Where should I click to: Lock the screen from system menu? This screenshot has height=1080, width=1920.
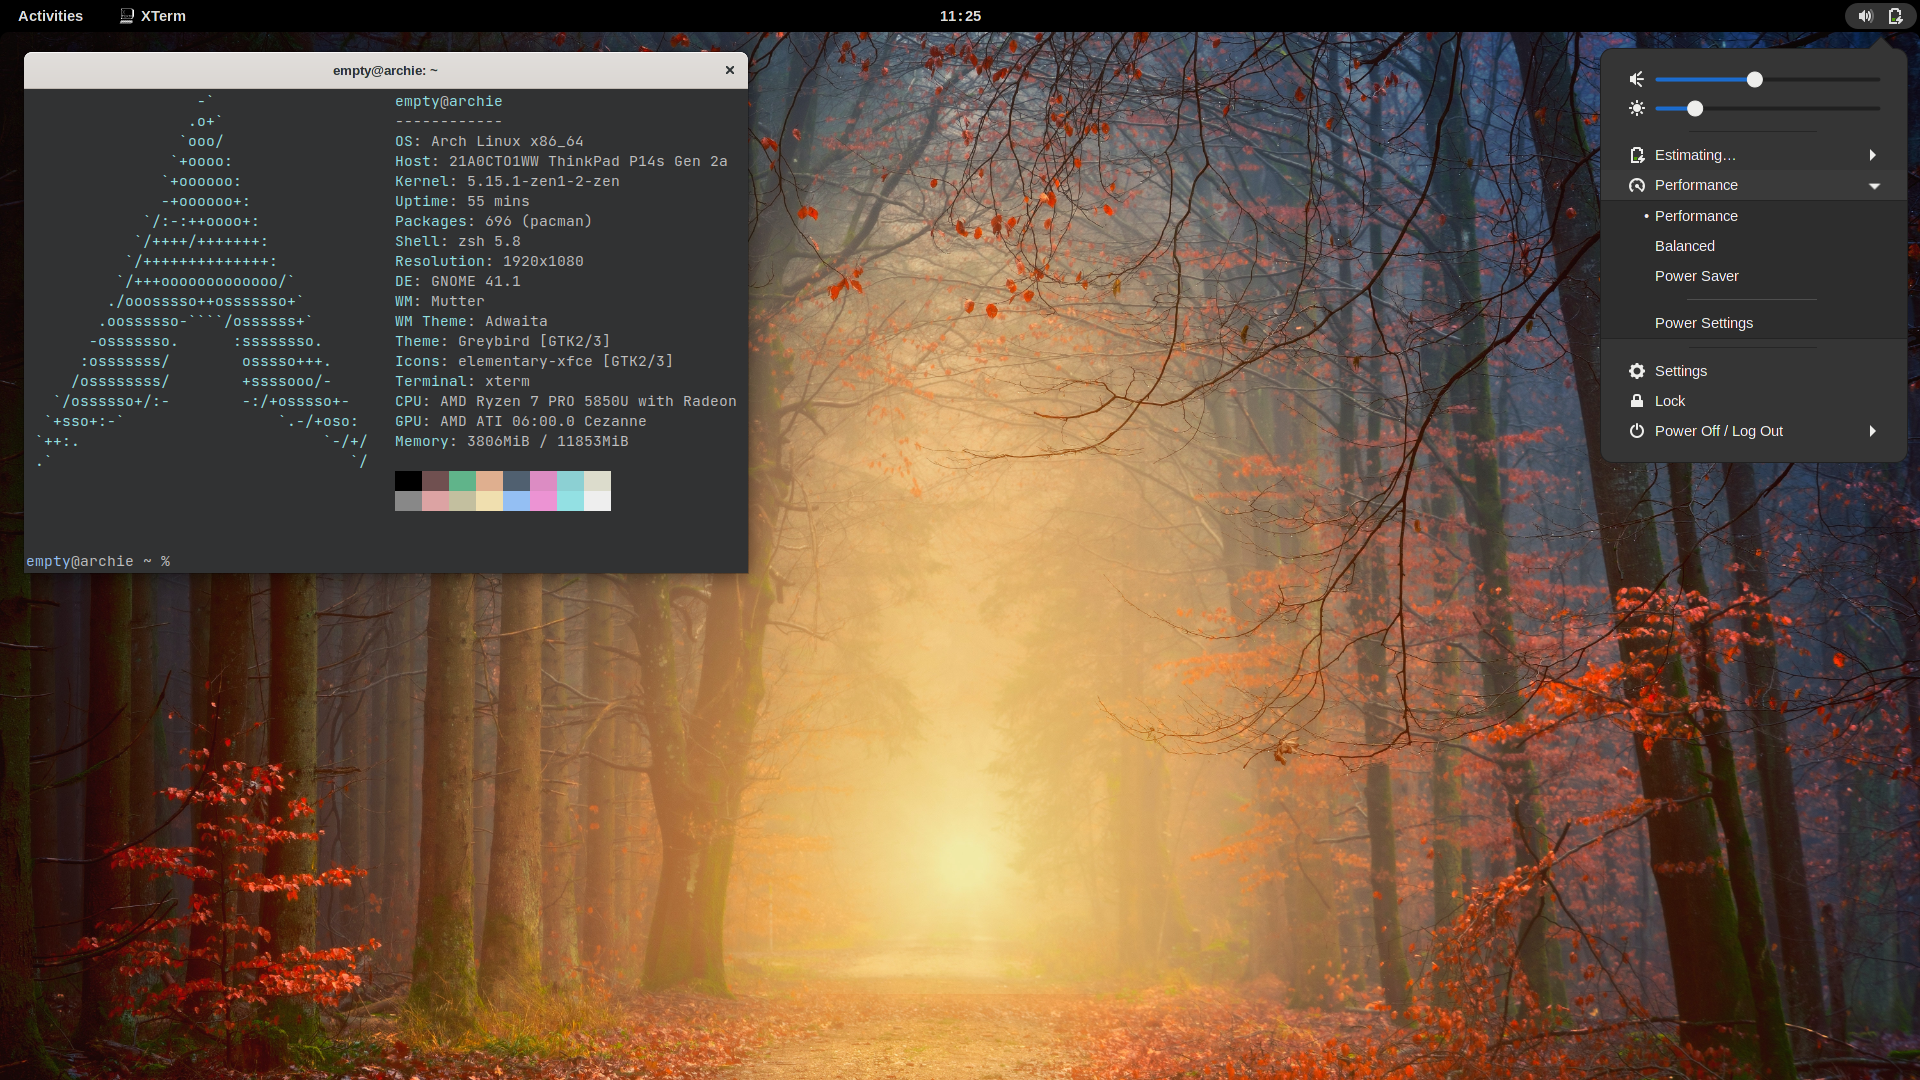click(1754, 401)
